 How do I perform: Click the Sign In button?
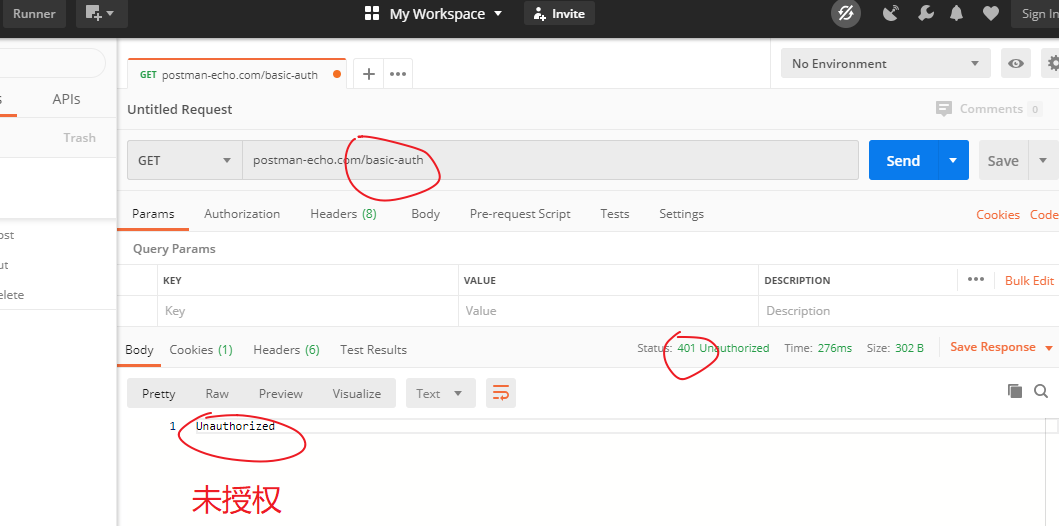click(1035, 14)
